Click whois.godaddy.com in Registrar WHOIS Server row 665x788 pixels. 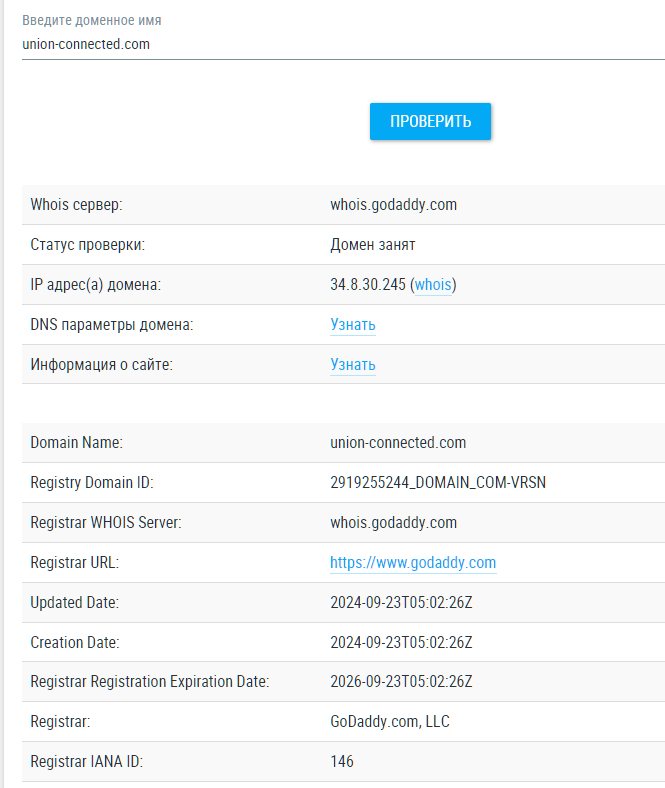point(394,522)
